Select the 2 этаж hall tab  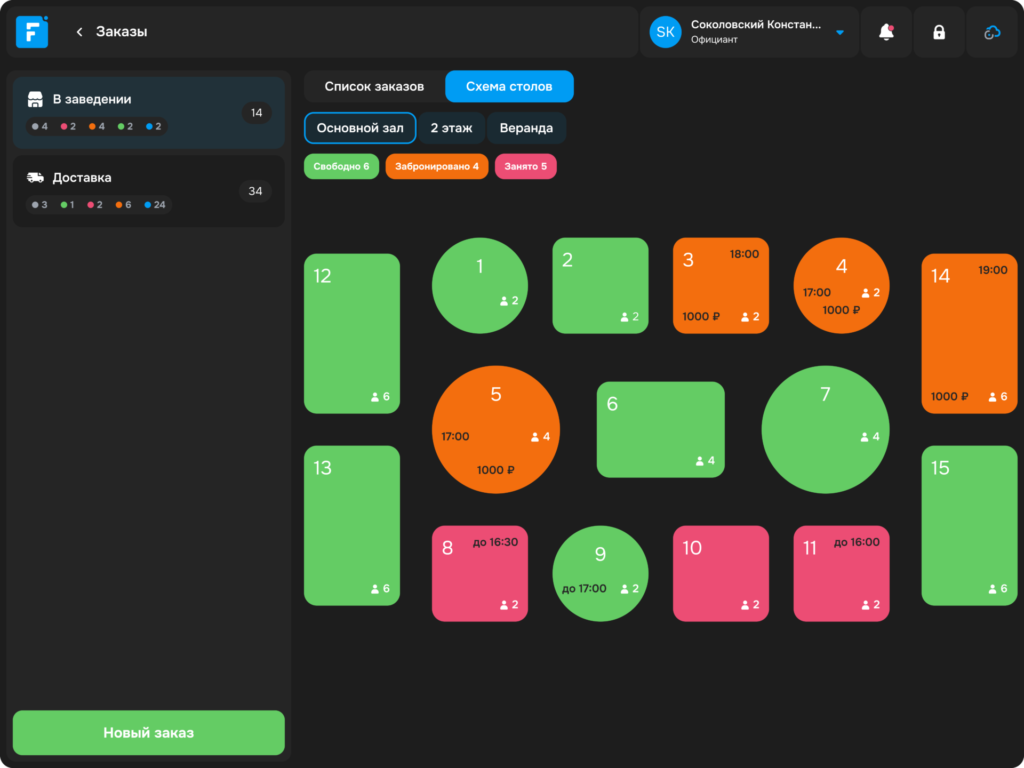coord(451,128)
